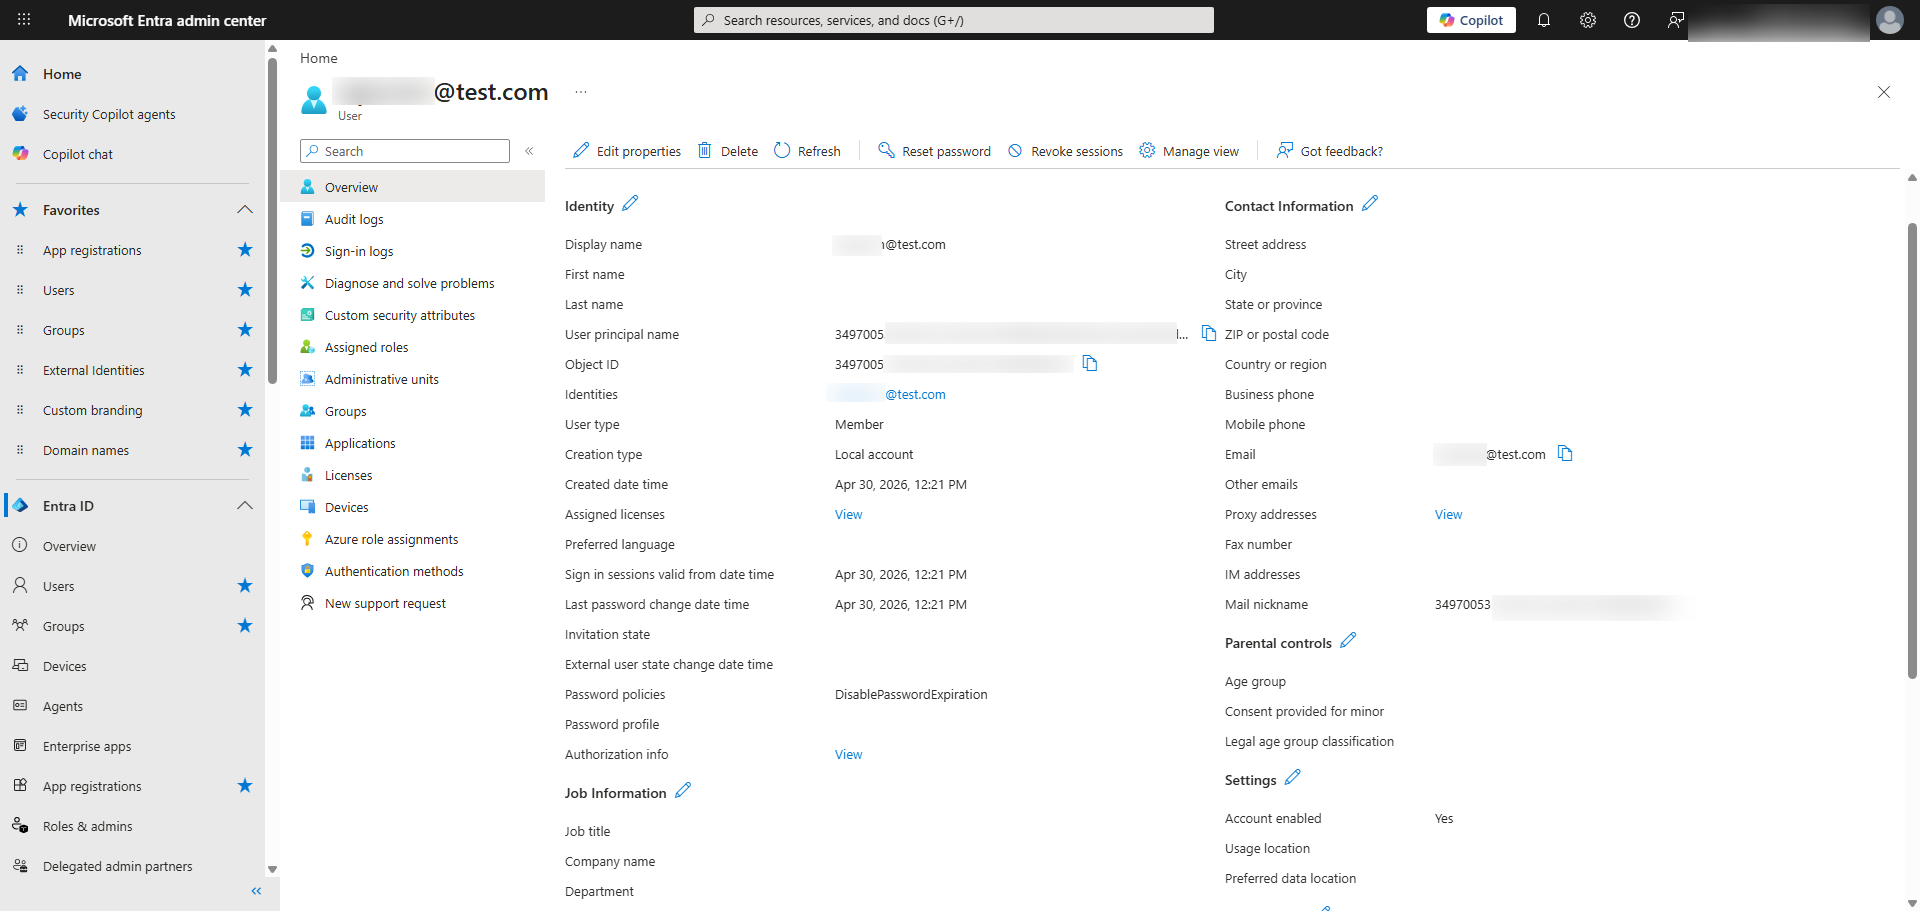Open settings gear in top bar
The width and height of the screenshot is (1920, 911).
click(x=1588, y=20)
